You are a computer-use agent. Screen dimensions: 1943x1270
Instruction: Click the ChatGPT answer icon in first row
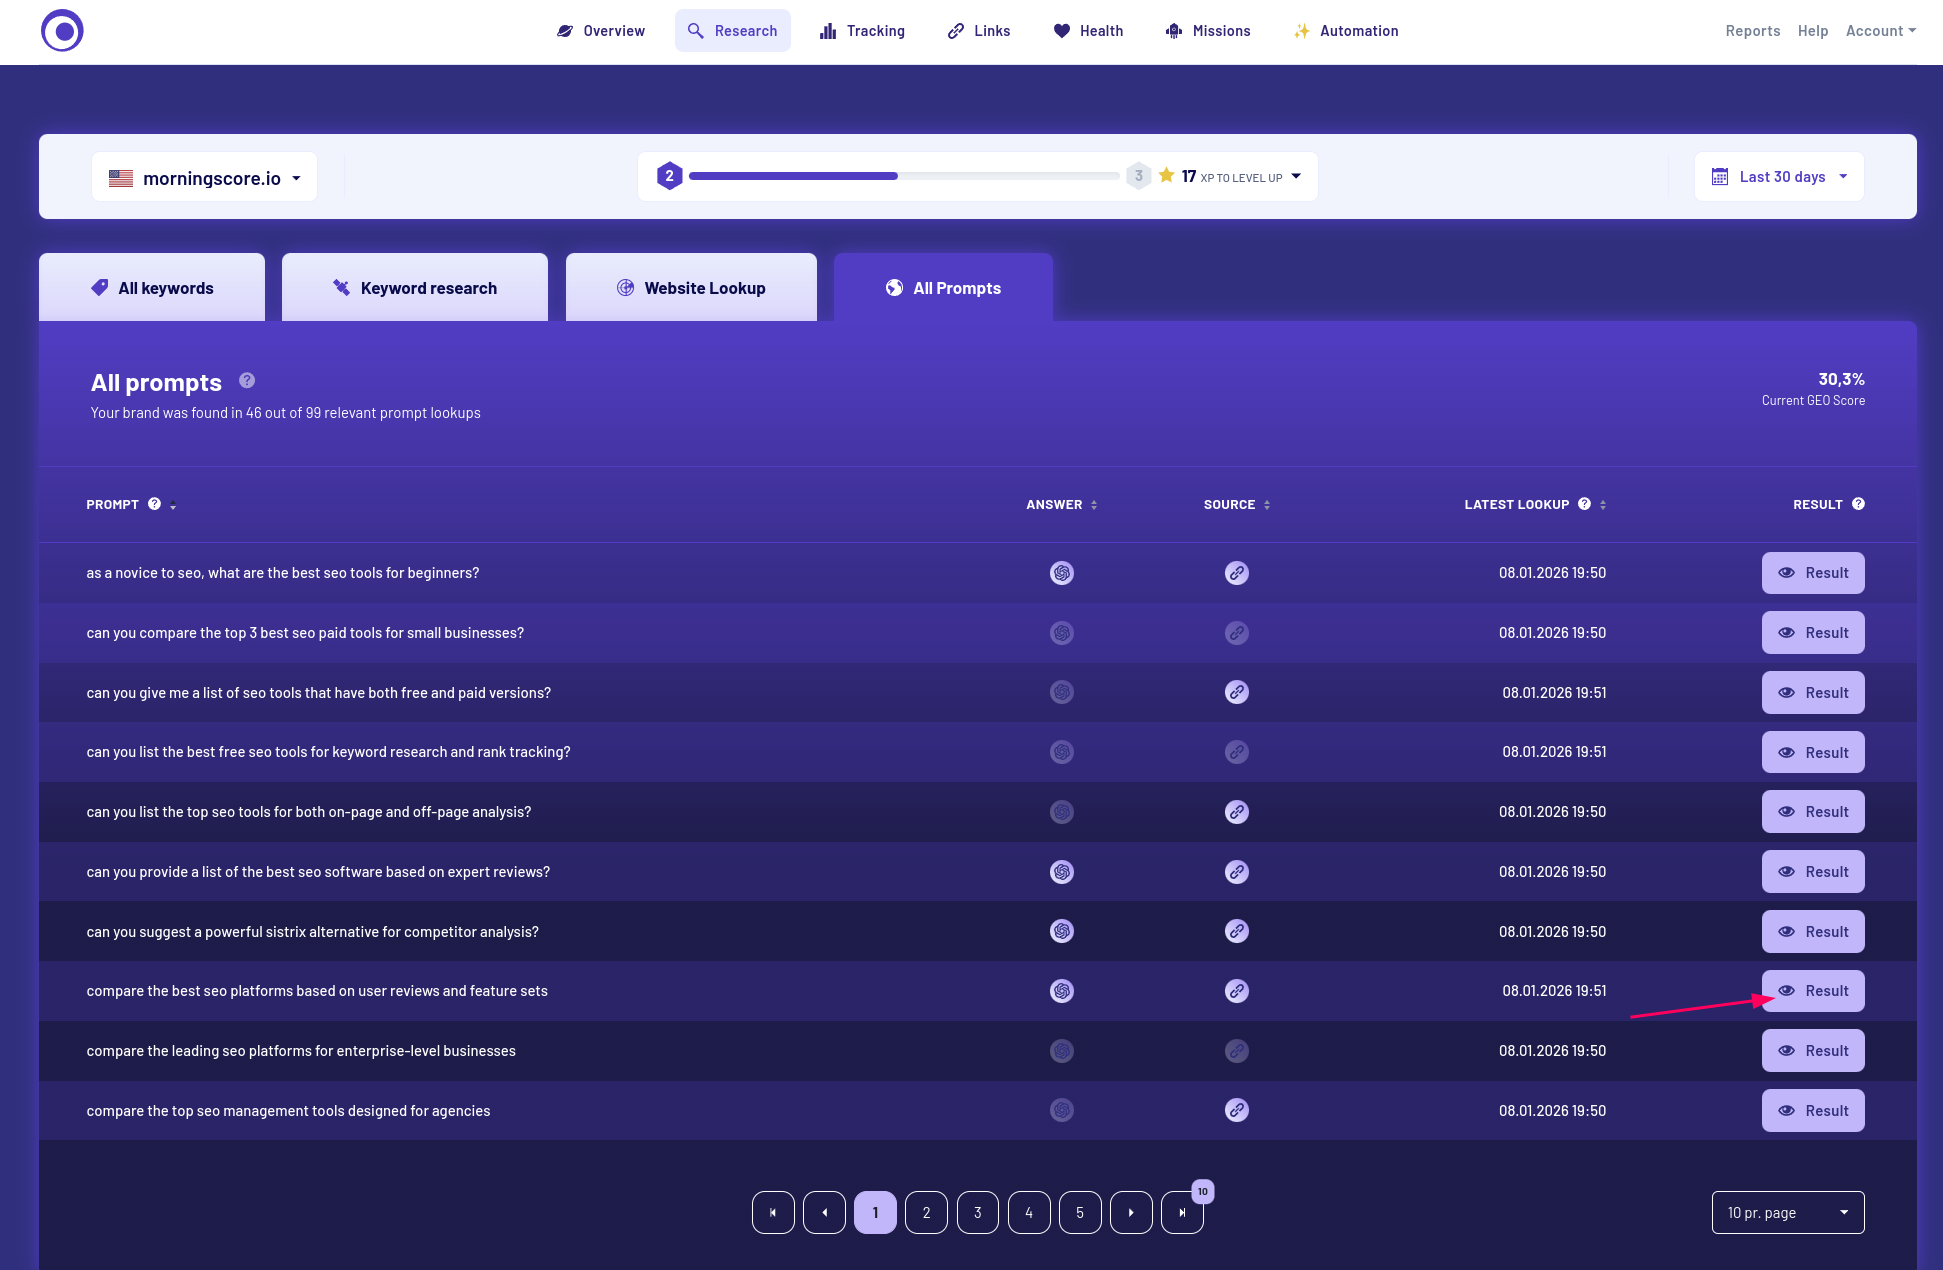pyautogui.click(x=1061, y=573)
